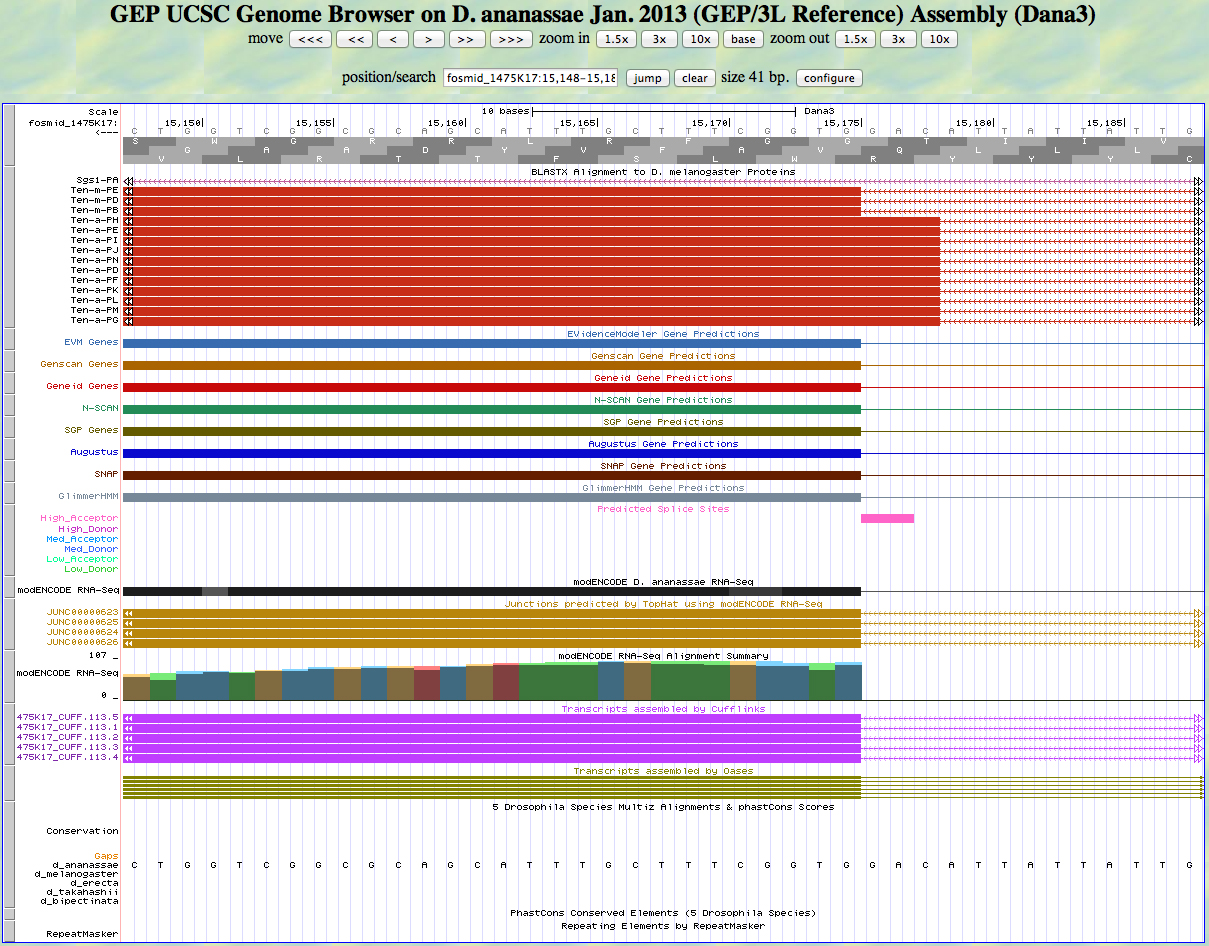Click the dark blue Augustus exon bar
Screen dimensions: 1209x946
491,453
